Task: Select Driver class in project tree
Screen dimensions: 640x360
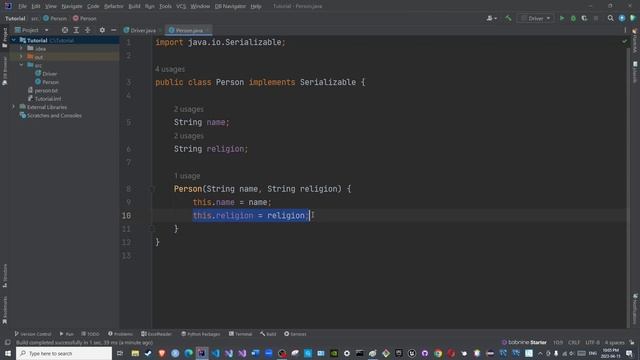Action: [x=46, y=73]
